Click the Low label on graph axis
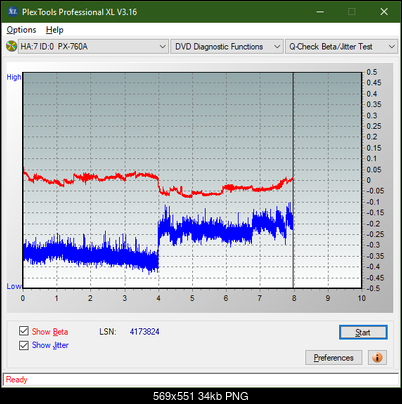Viewport: 402px width, 404px height. [x=14, y=286]
